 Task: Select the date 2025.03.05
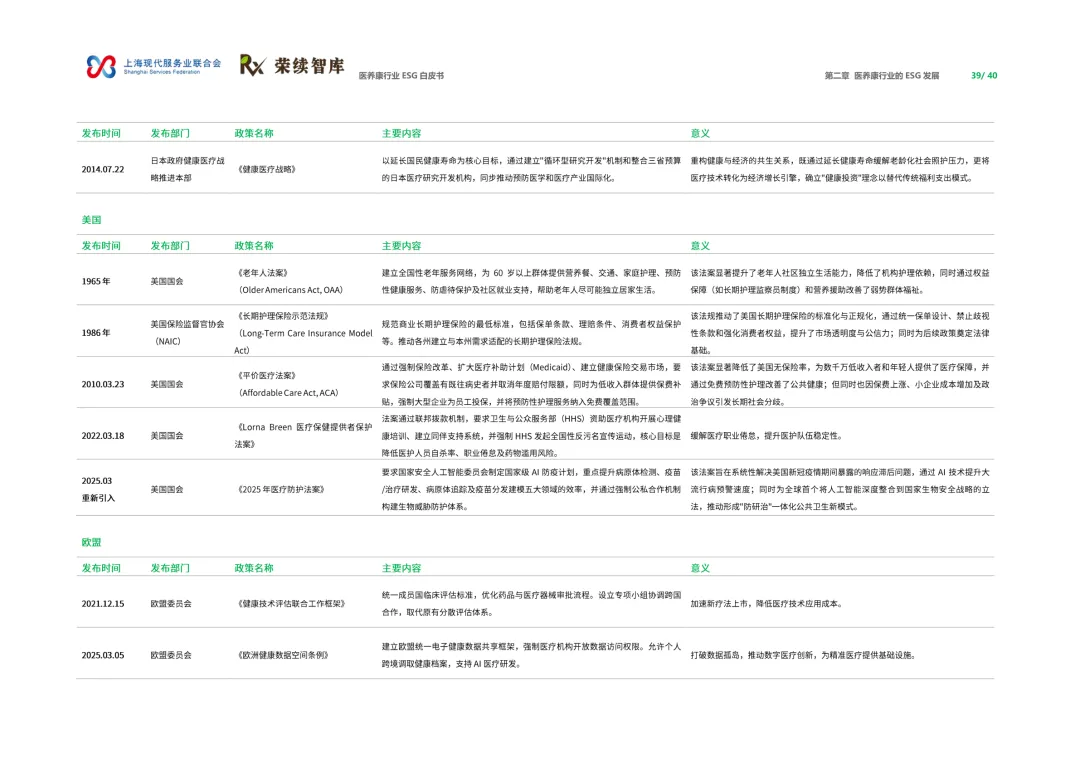pyautogui.click(x=103, y=656)
